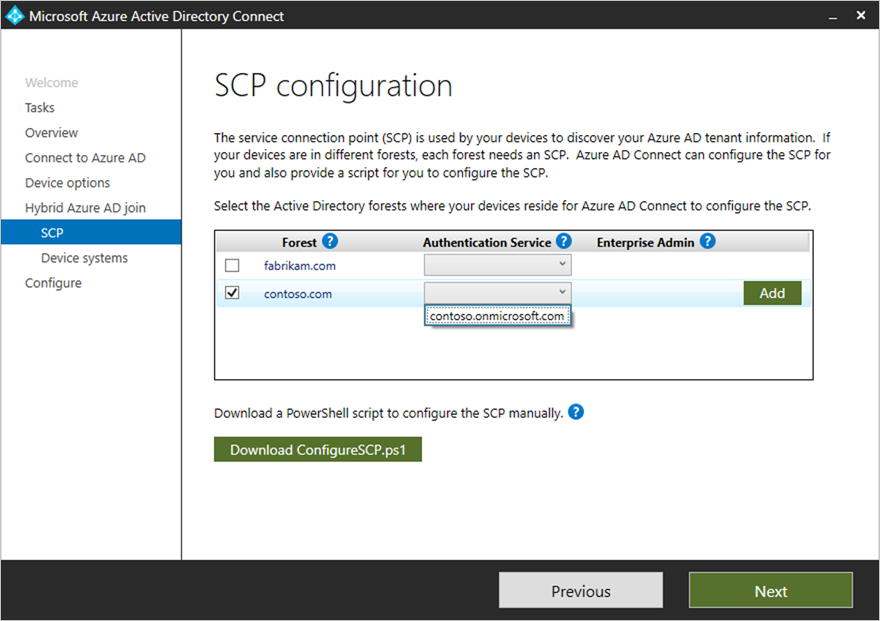
Task: Open help about the PowerShell SCP script
Action: tap(576, 411)
